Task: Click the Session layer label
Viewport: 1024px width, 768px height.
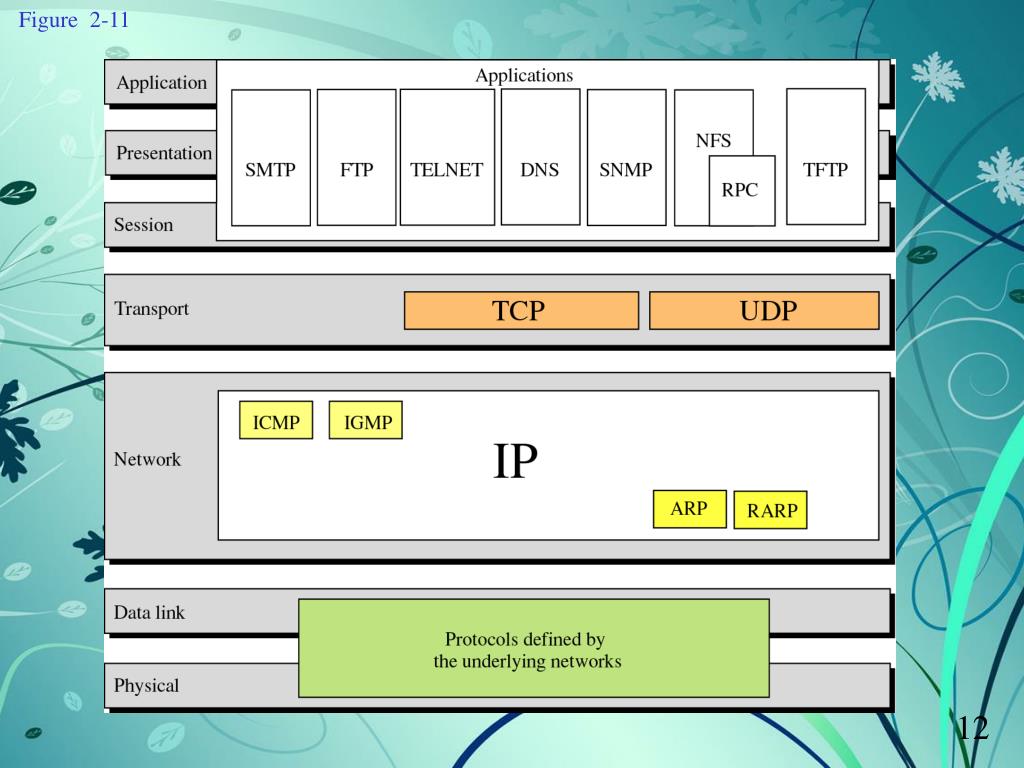Action: pyautogui.click(x=144, y=225)
